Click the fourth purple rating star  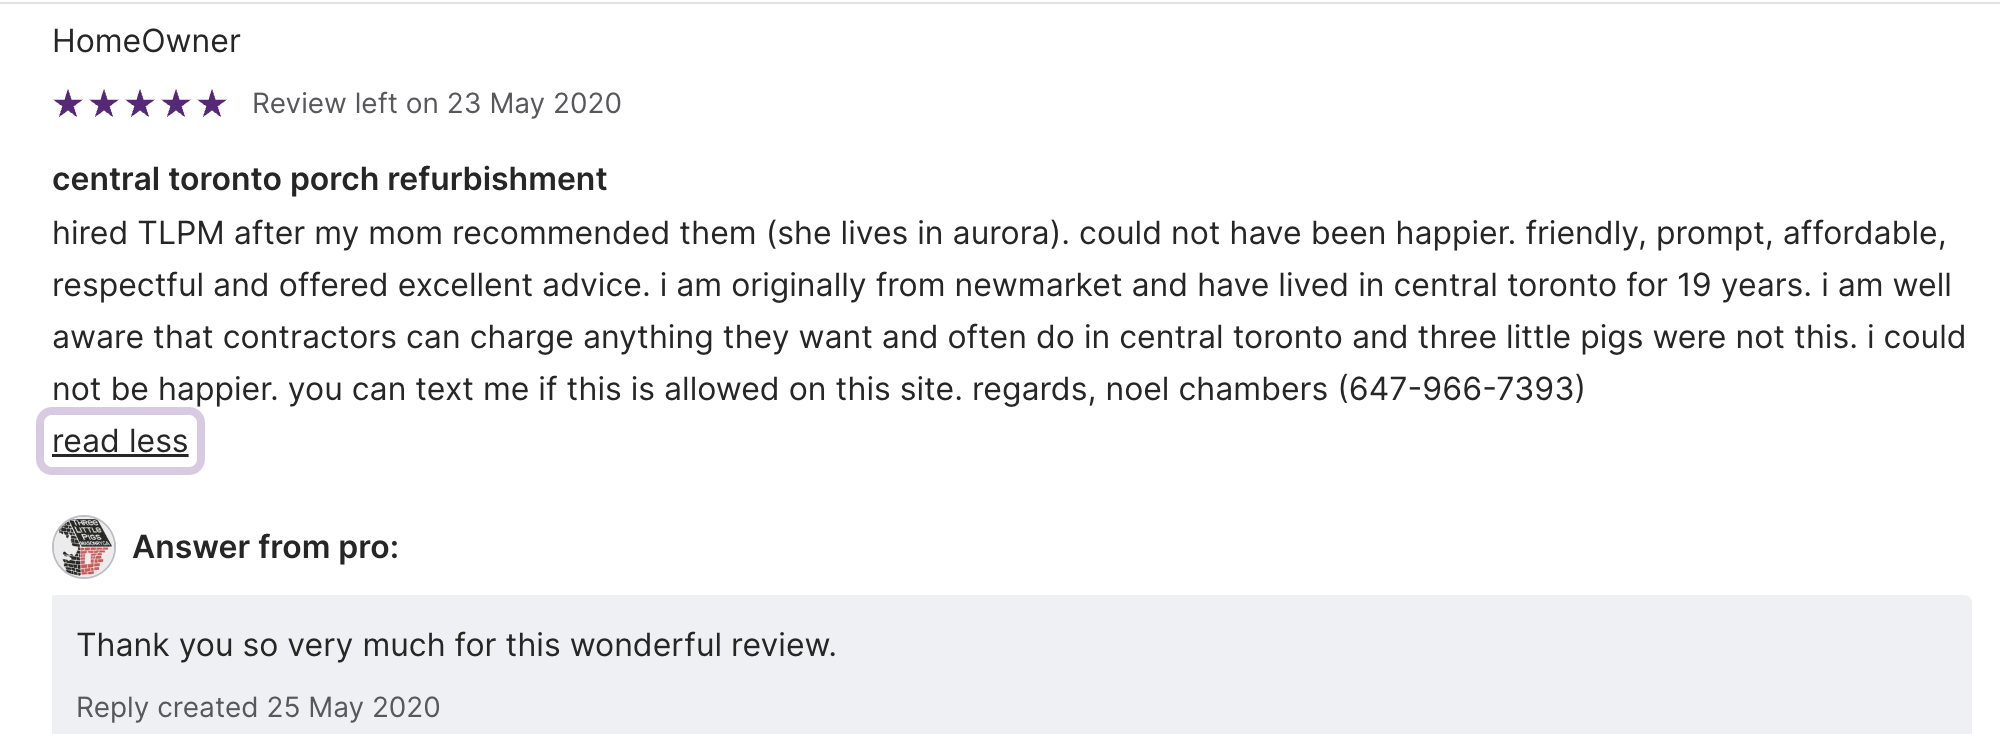pos(176,104)
